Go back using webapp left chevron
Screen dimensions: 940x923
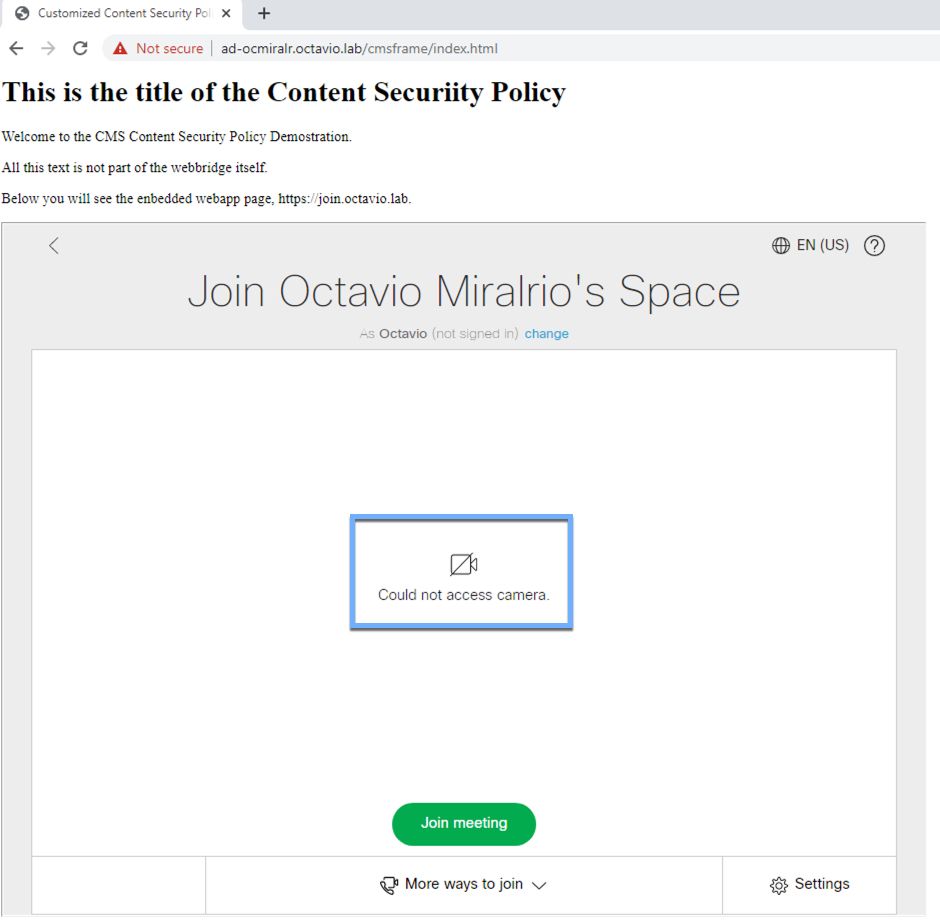[x=54, y=245]
